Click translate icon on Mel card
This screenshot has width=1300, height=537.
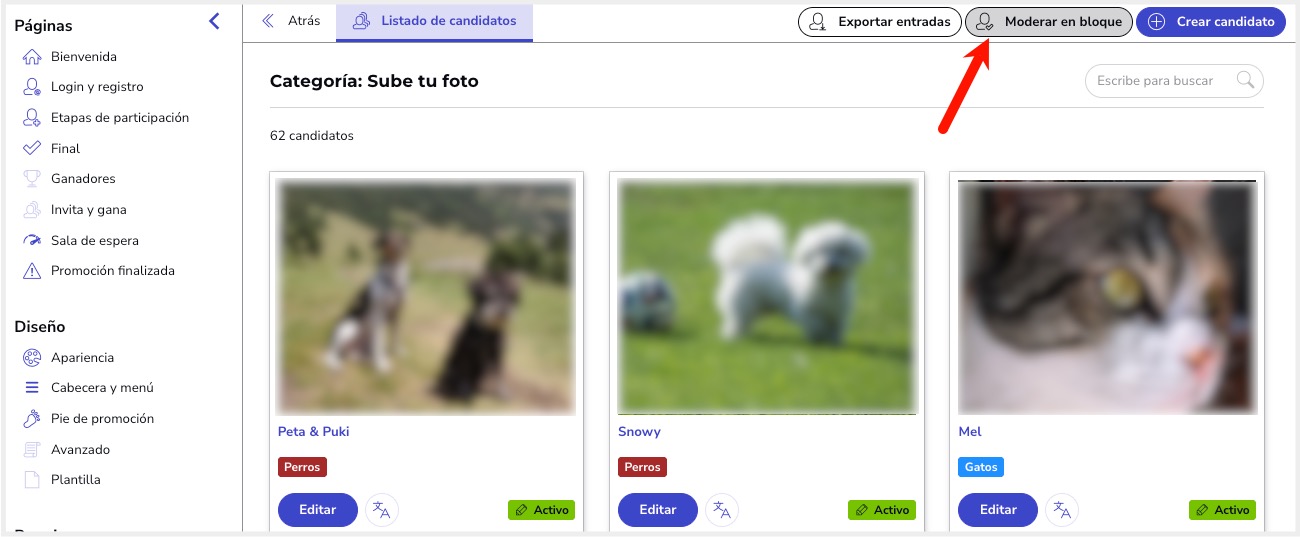pos(1061,510)
